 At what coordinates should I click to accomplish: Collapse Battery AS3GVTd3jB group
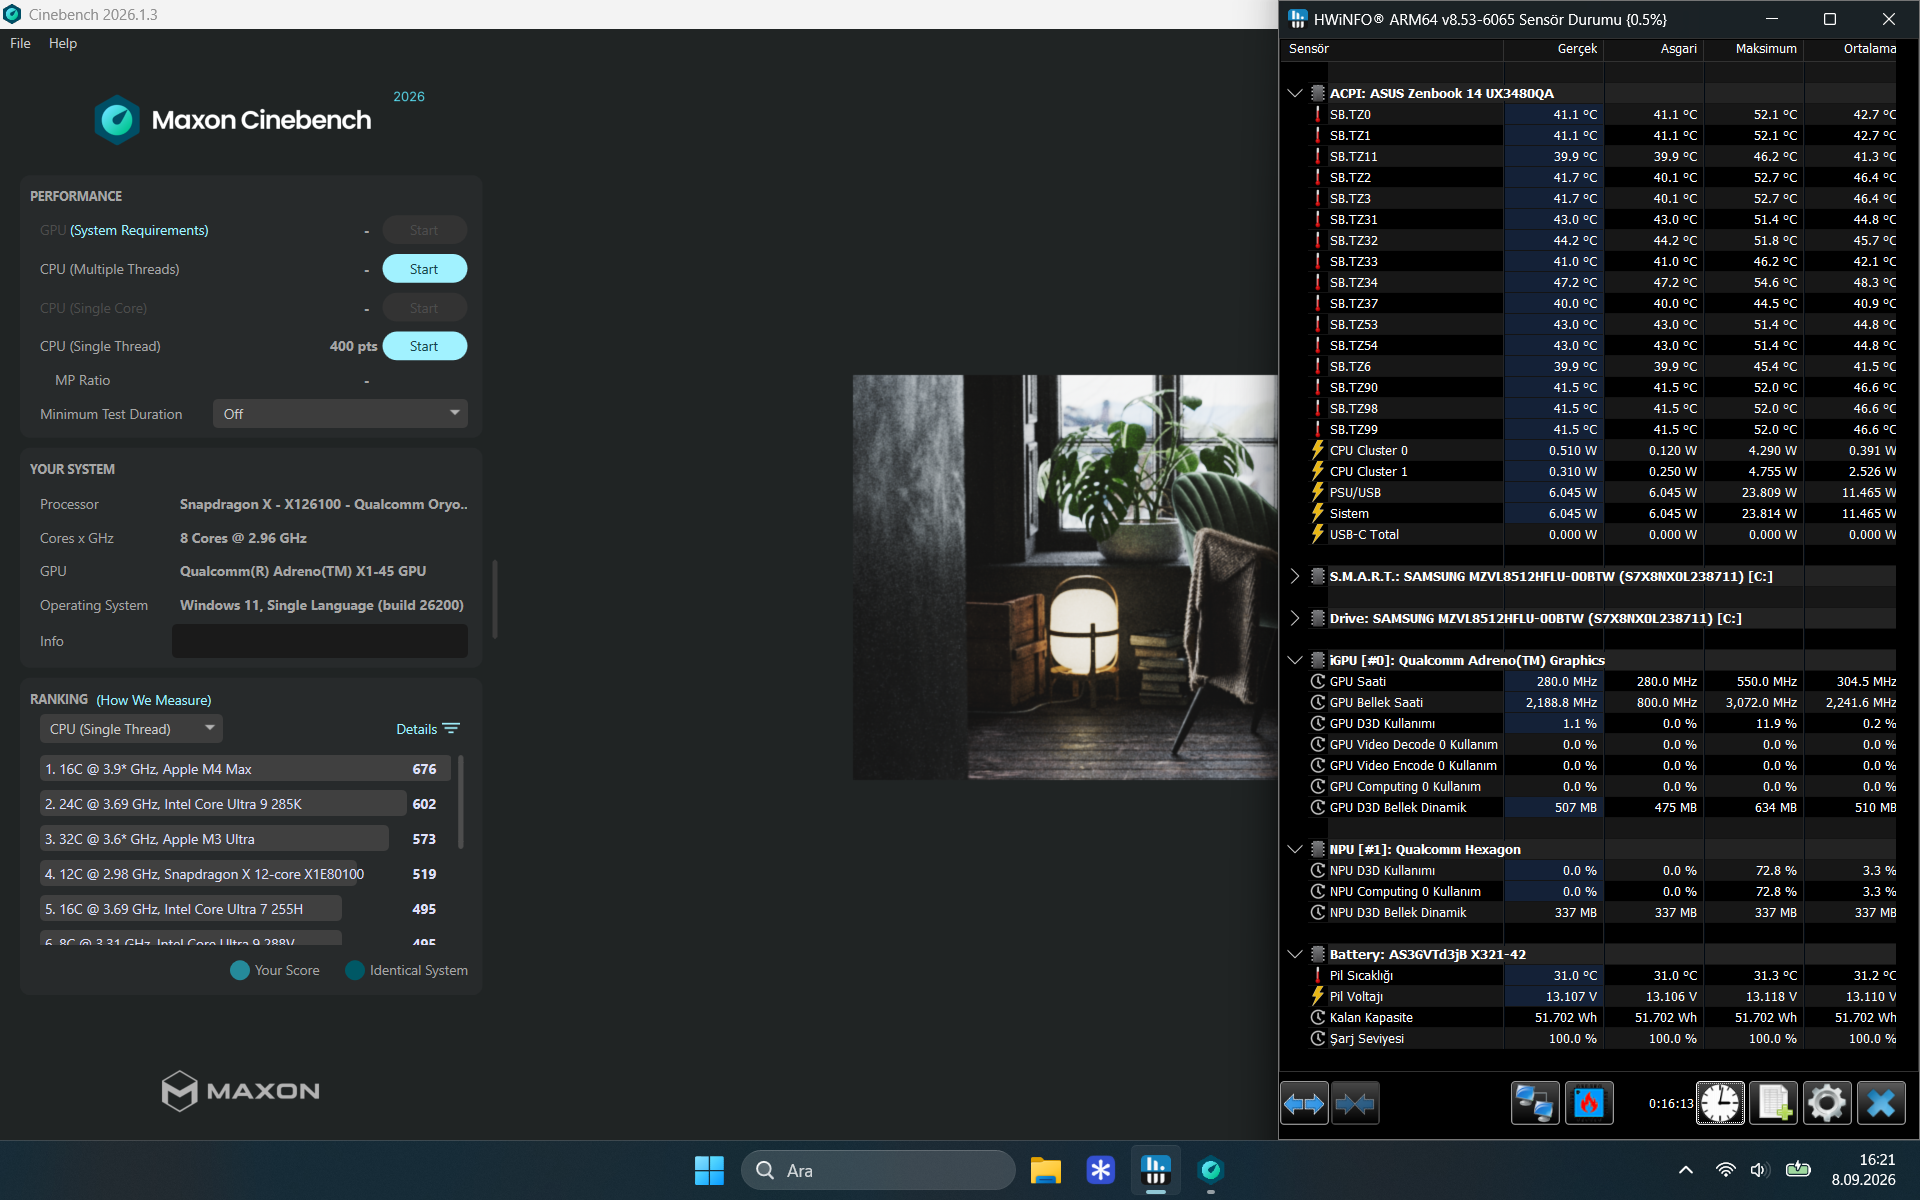1295,954
